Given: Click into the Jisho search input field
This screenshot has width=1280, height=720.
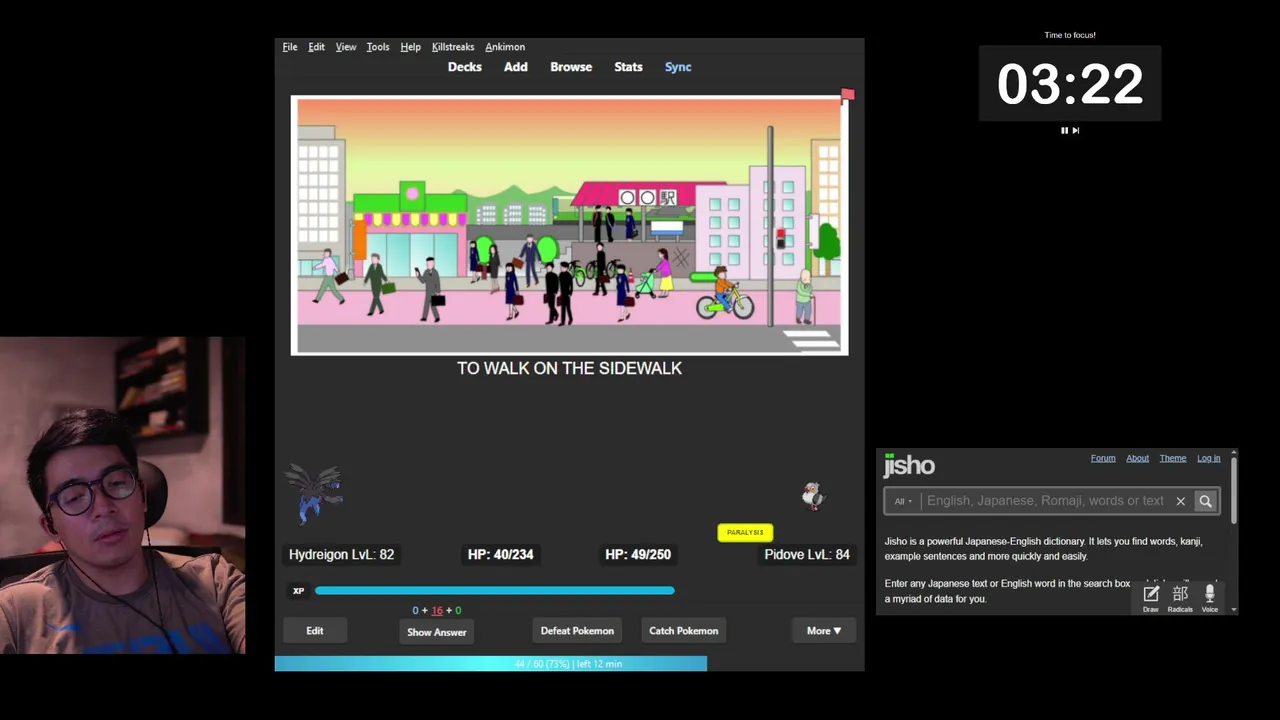Looking at the screenshot, I should [1045, 501].
